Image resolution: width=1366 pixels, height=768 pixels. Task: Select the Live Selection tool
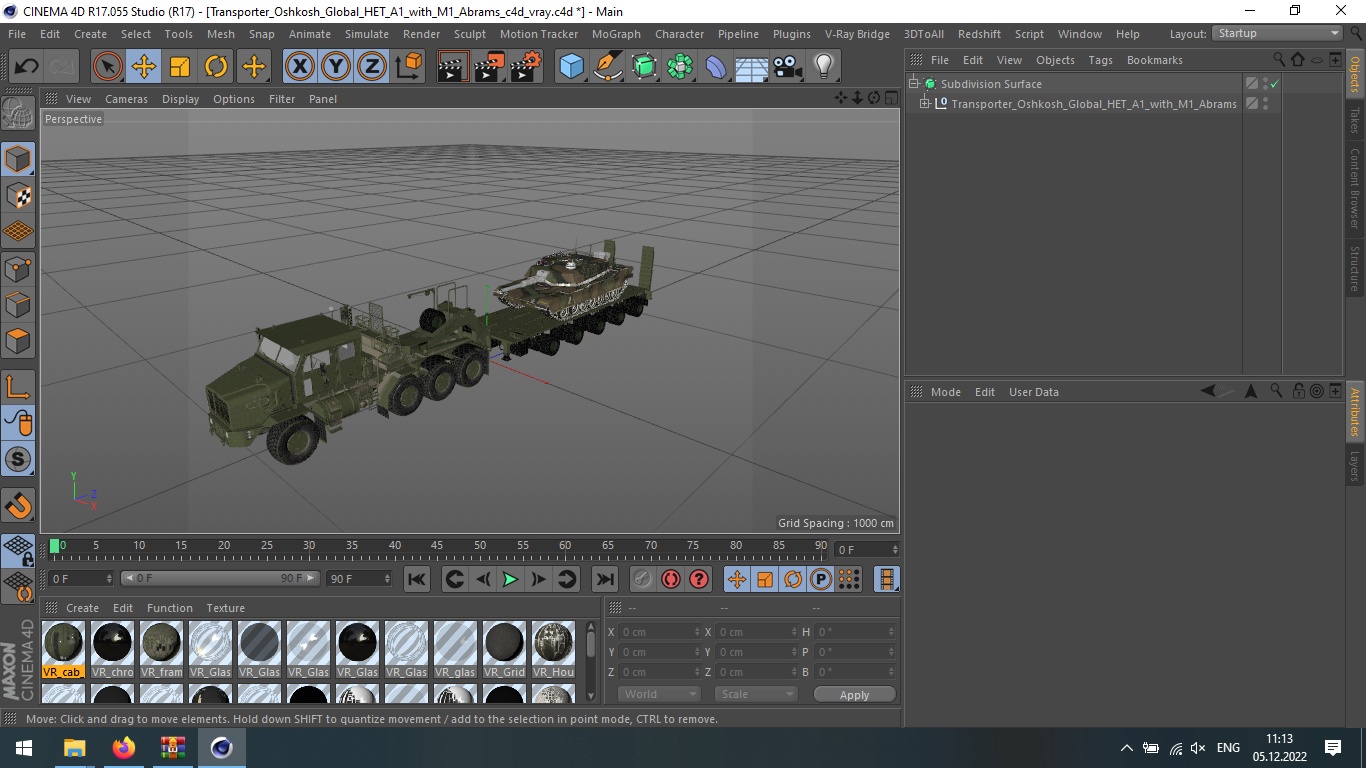coord(108,67)
